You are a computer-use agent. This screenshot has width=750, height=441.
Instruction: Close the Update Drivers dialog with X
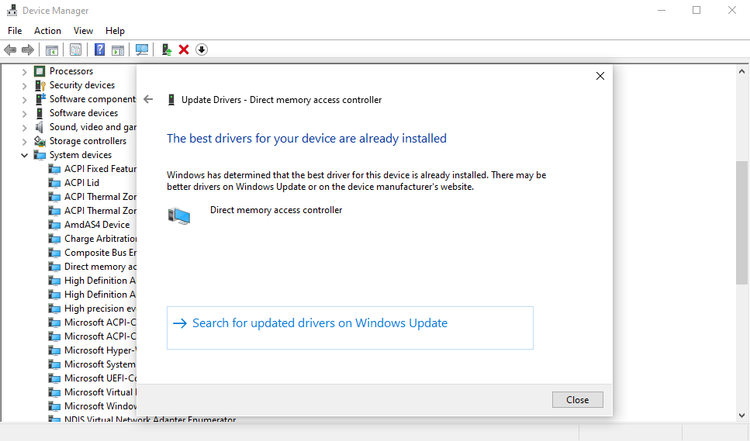pos(600,76)
